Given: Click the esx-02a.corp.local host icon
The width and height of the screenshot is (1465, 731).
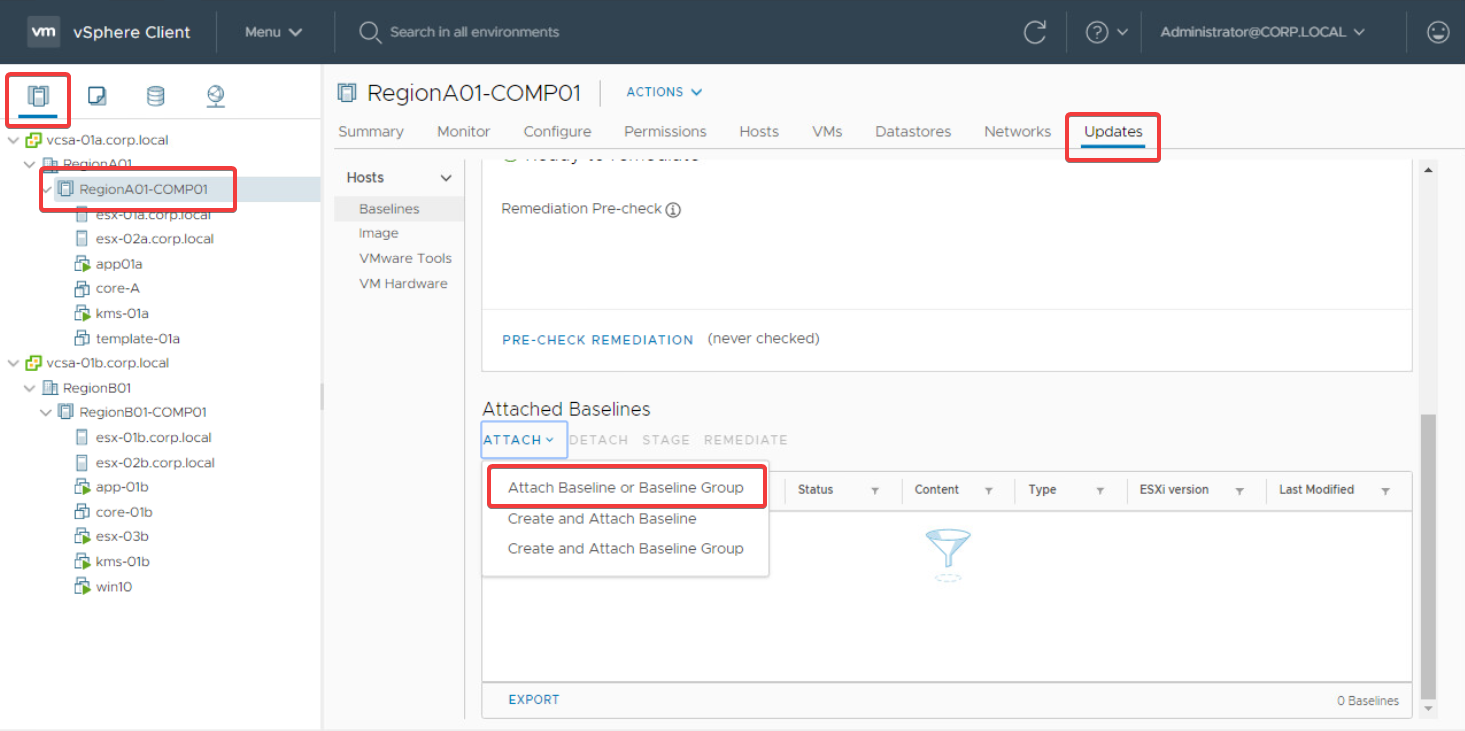Looking at the screenshot, I should point(82,239).
